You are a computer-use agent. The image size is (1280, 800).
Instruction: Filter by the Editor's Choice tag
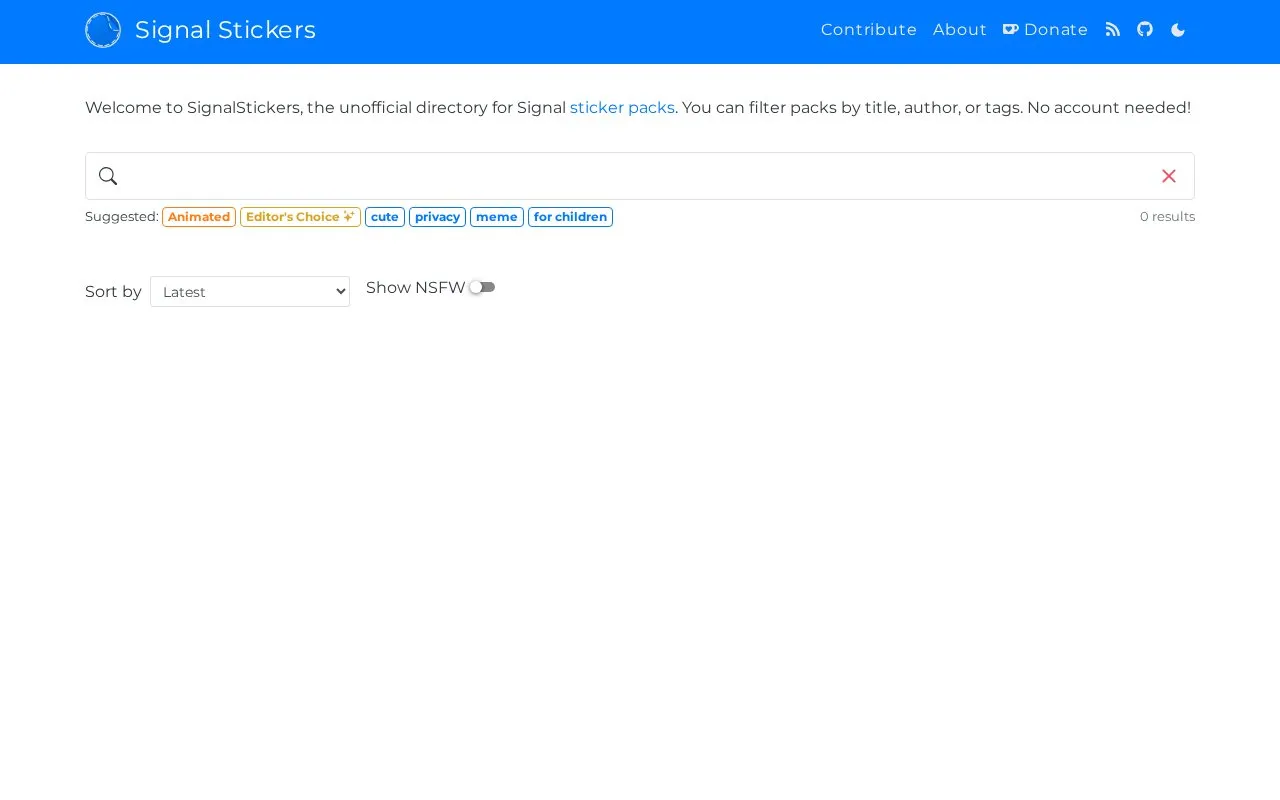click(x=300, y=217)
